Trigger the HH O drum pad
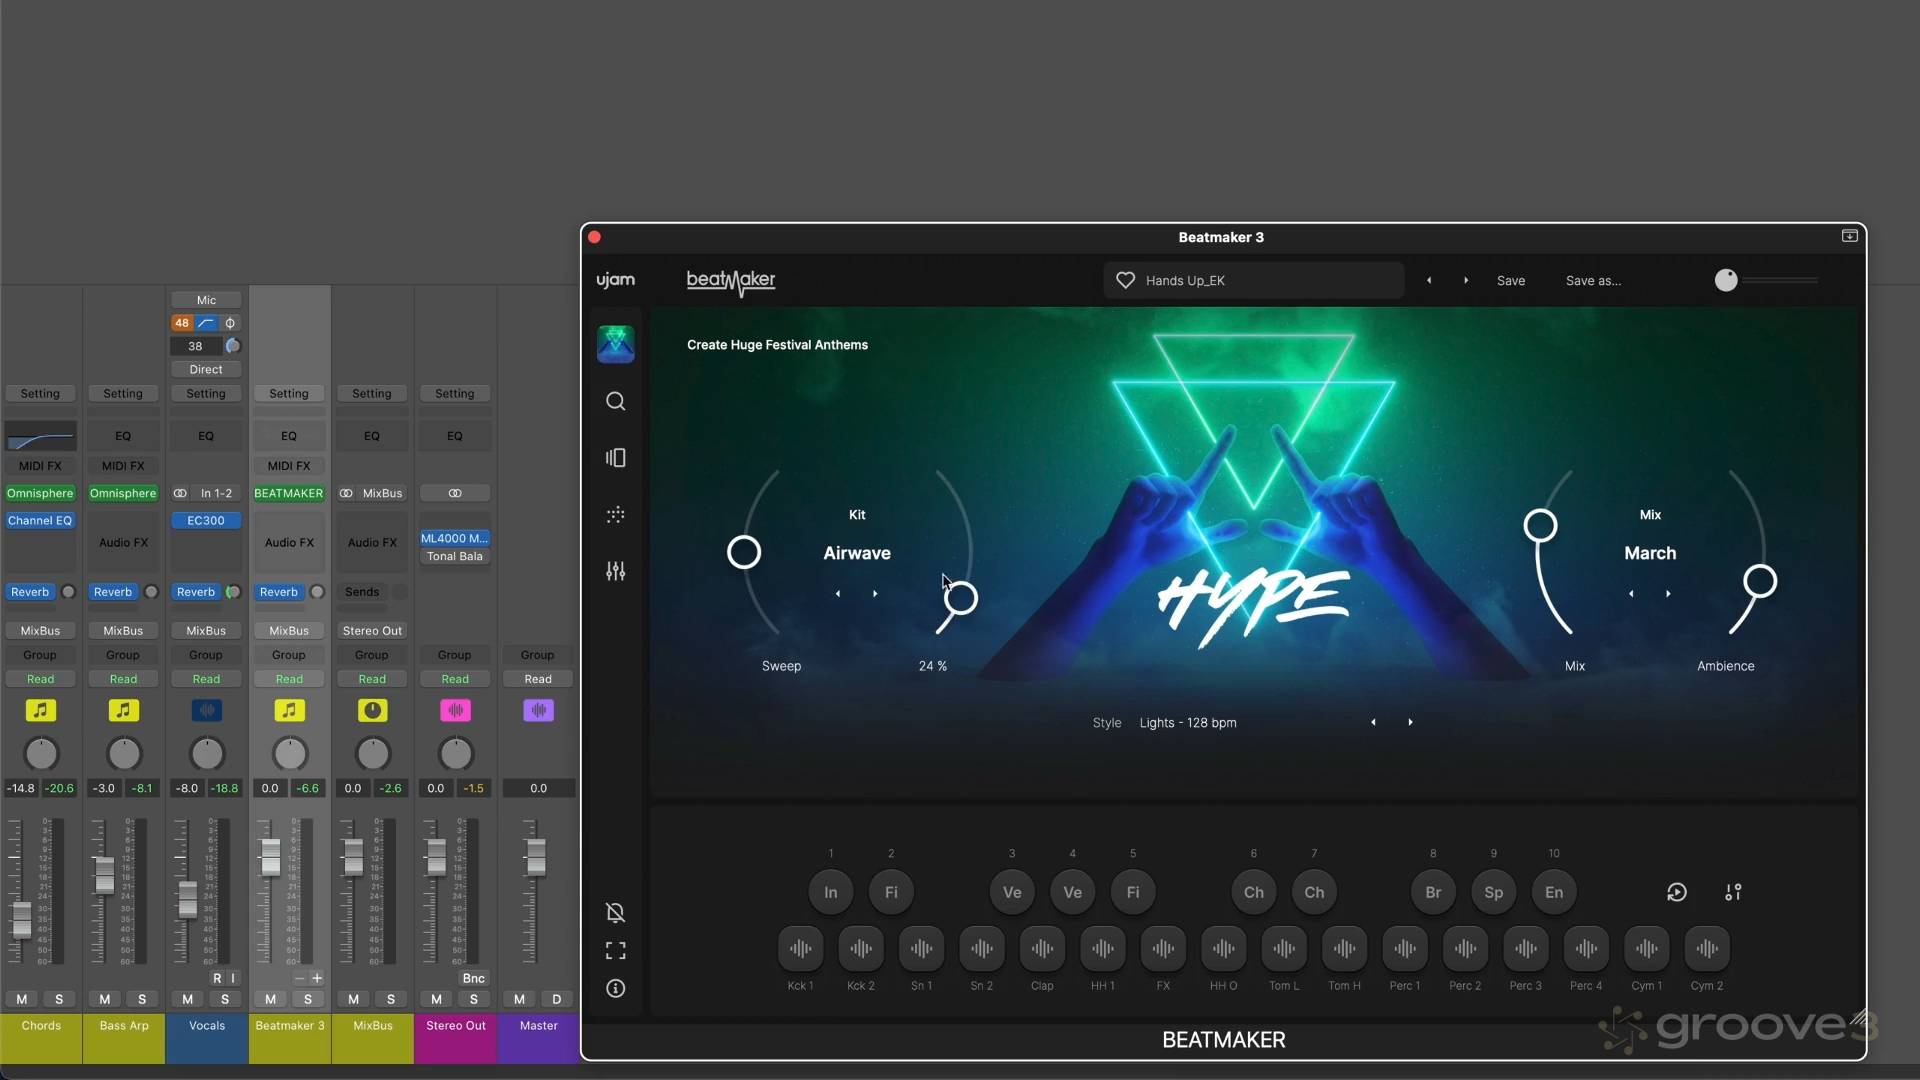The width and height of the screenshot is (1920, 1080). pos(1224,948)
